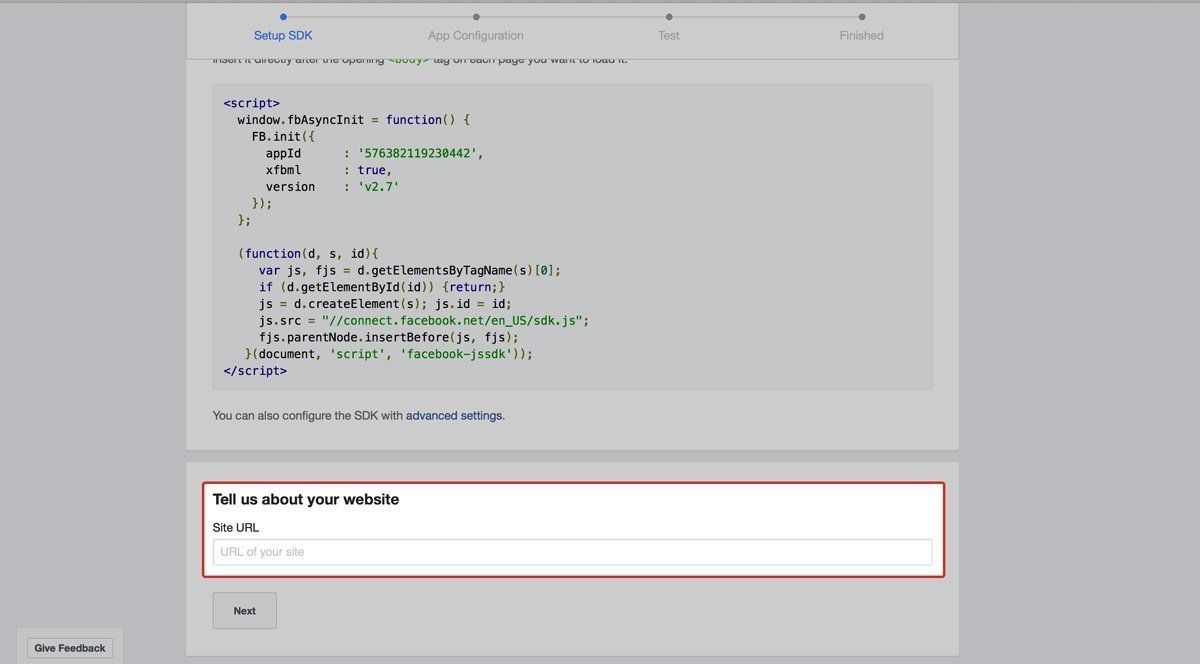
Task: Click the 'Site URL' label
Action: [236, 527]
